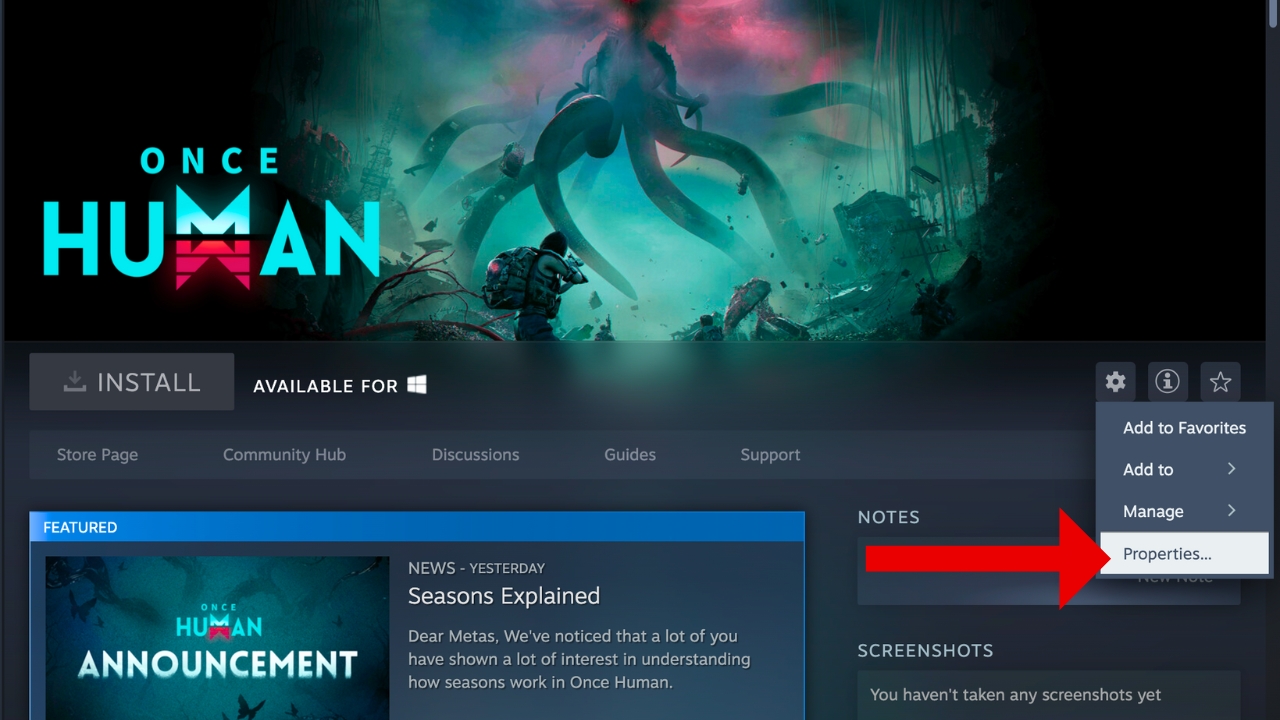Open the Guides link
Image resolution: width=1280 pixels, height=720 pixels.
point(630,455)
